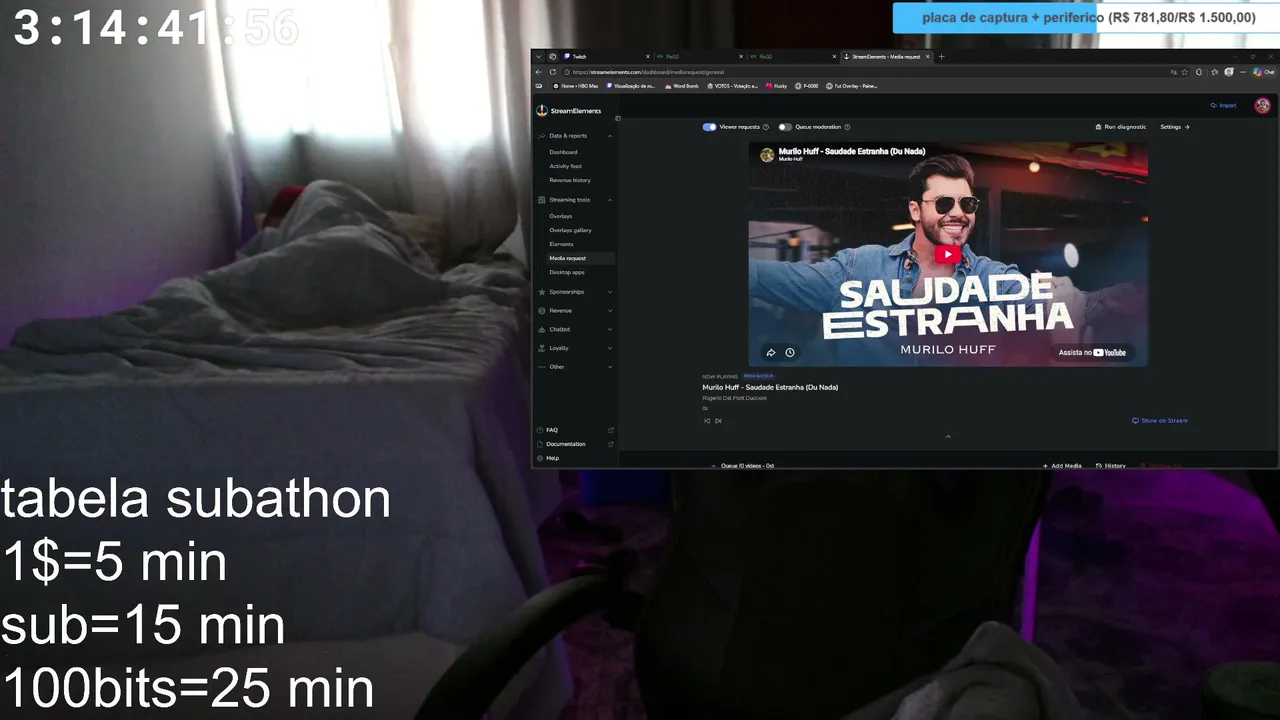
Task: Click the Add Media button
Action: [1062, 466]
